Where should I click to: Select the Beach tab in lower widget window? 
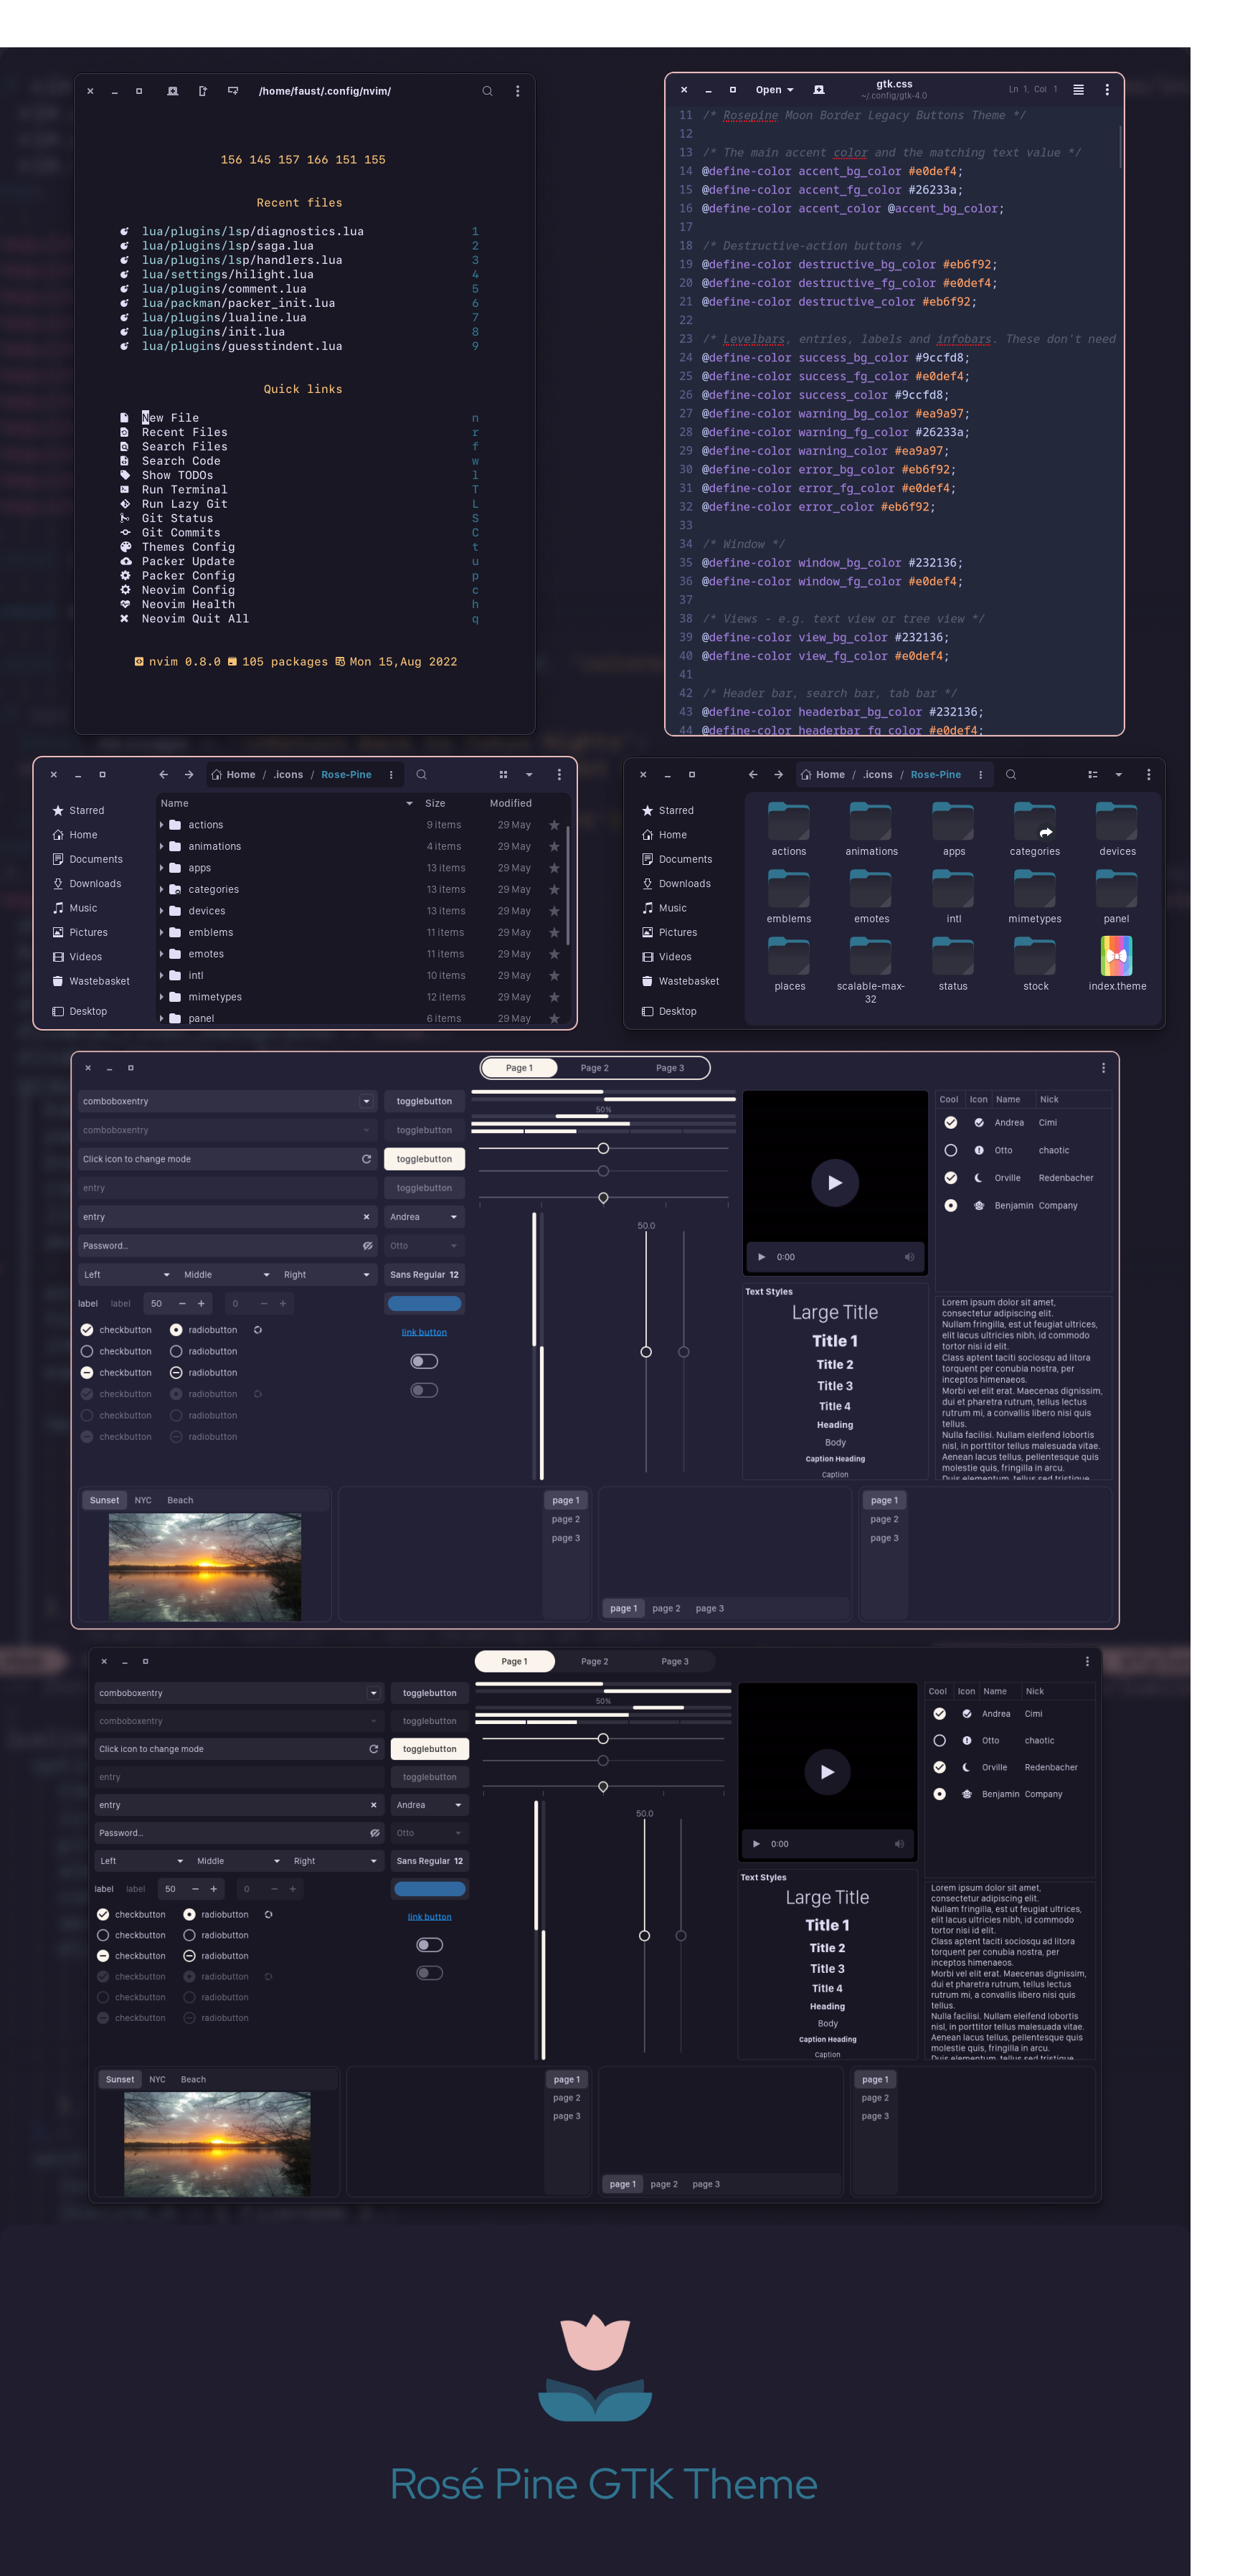coord(193,2079)
